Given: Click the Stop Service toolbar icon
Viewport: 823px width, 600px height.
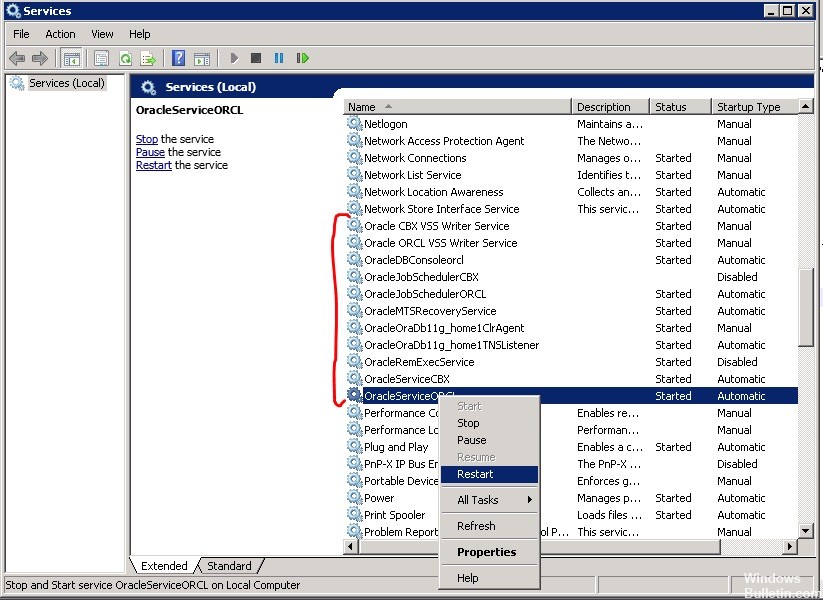Looking at the screenshot, I should (x=256, y=58).
